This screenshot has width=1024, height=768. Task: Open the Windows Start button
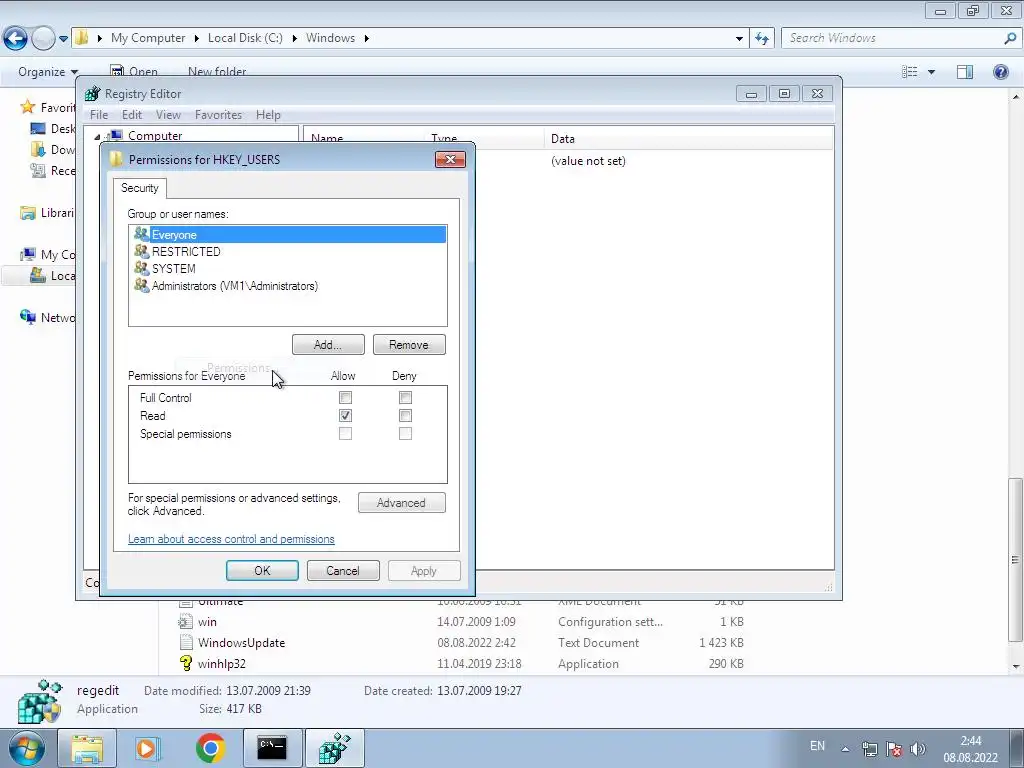tap(26, 748)
